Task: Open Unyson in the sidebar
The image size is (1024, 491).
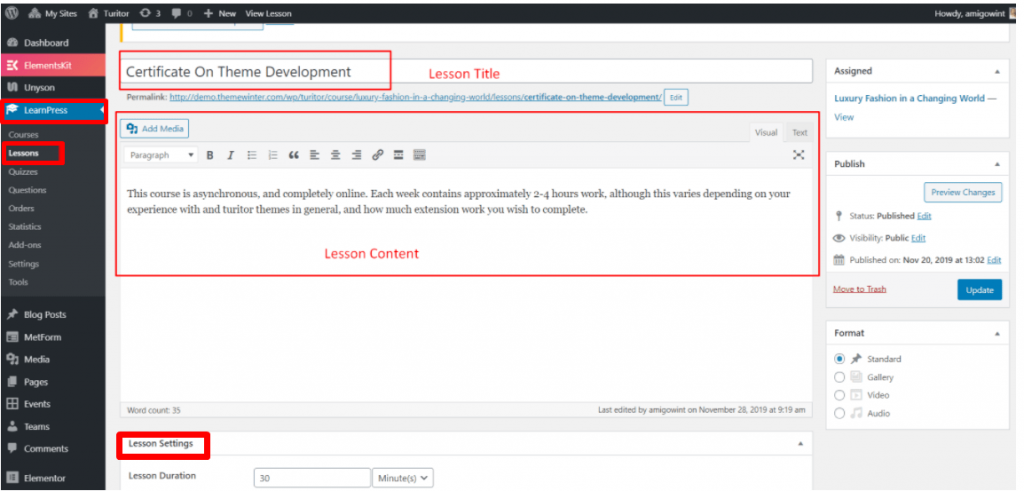Action: pos(52,87)
